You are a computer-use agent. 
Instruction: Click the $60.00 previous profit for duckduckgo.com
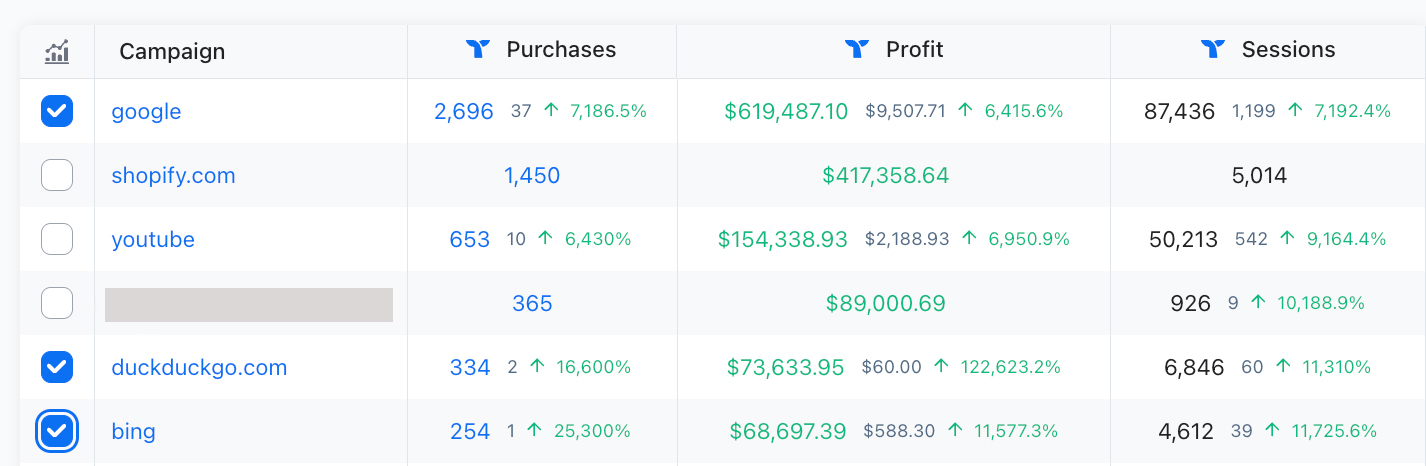pyautogui.click(x=891, y=367)
